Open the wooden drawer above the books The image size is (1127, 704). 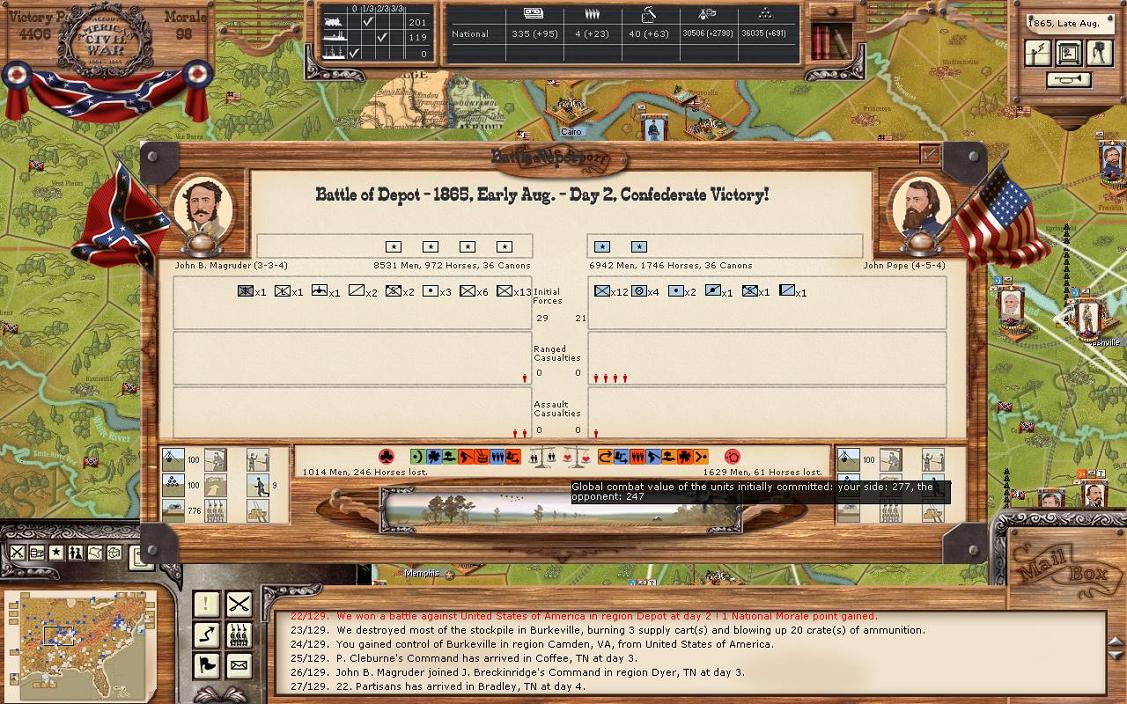pyautogui.click(x=830, y=12)
